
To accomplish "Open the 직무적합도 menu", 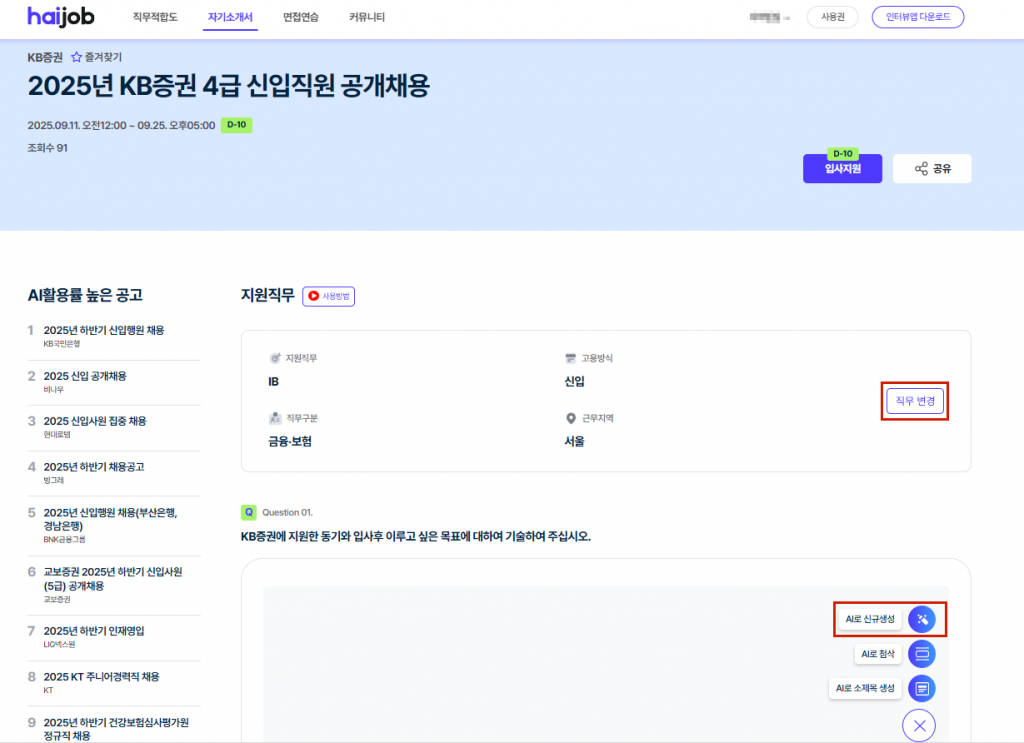I will (155, 17).
